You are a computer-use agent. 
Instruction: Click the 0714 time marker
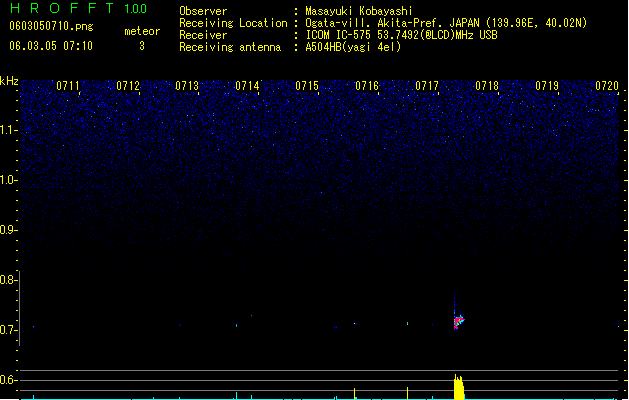[247, 86]
